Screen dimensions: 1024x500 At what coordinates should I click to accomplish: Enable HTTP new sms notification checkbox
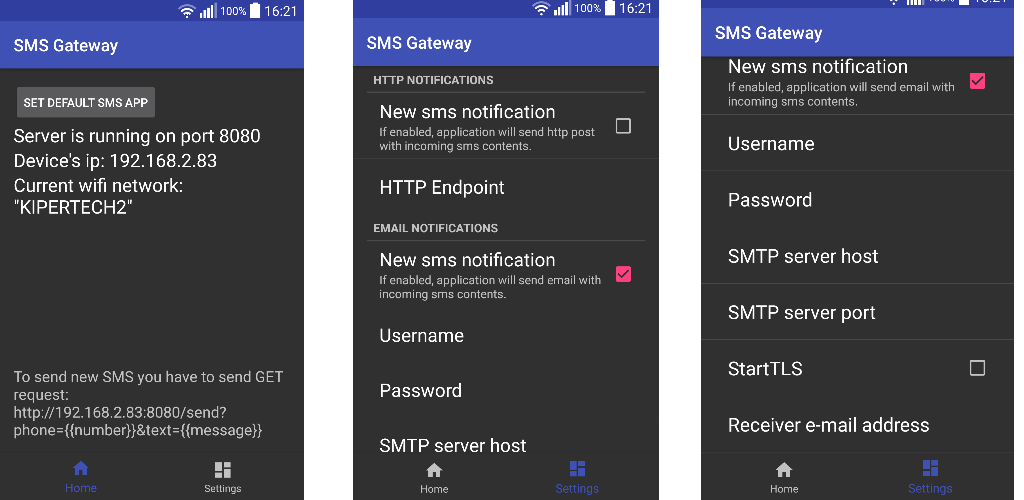point(623,126)
